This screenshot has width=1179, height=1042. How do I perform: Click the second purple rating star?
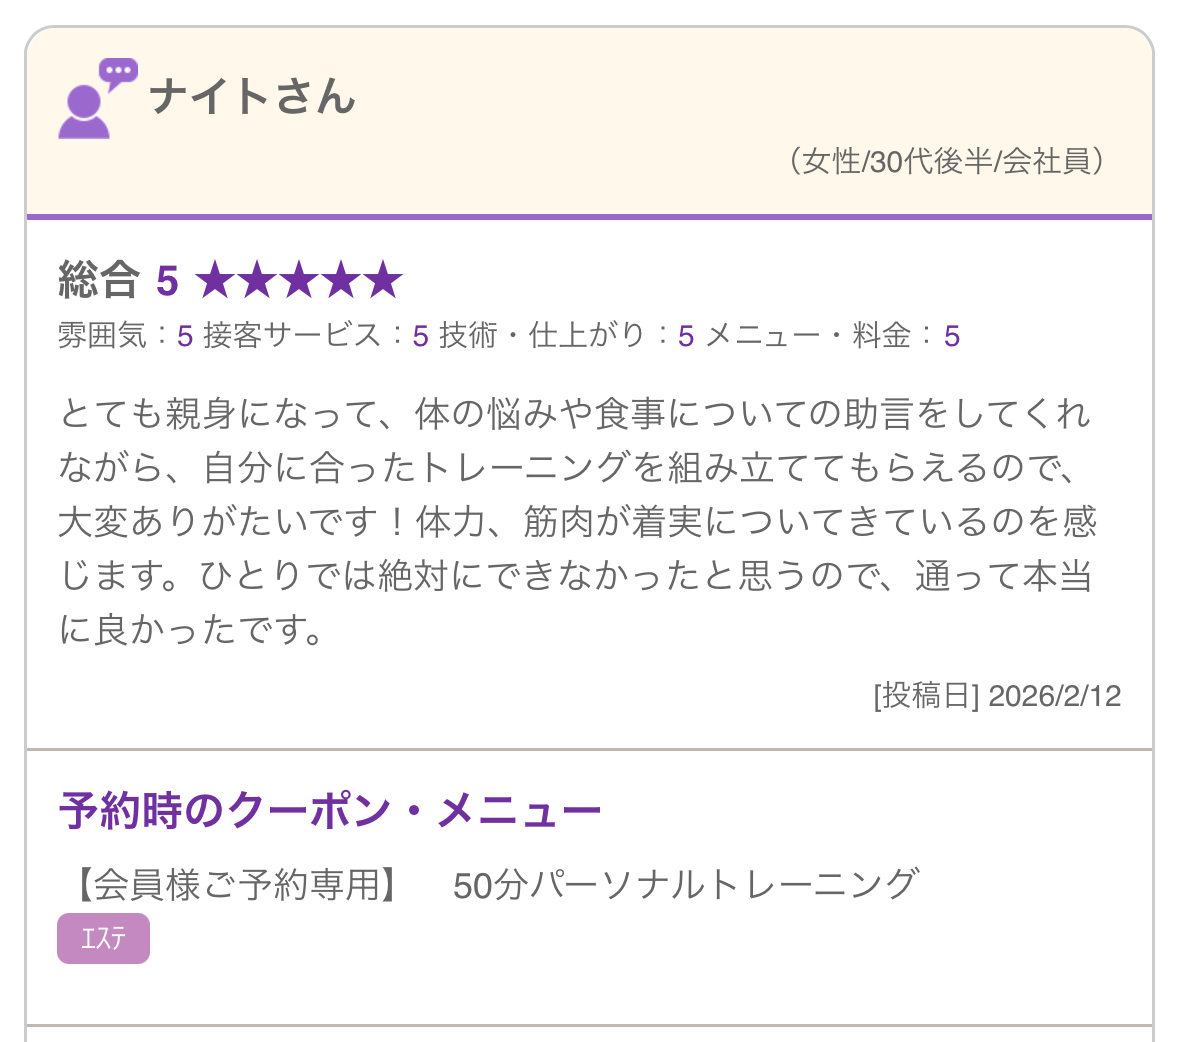(258, 280)
